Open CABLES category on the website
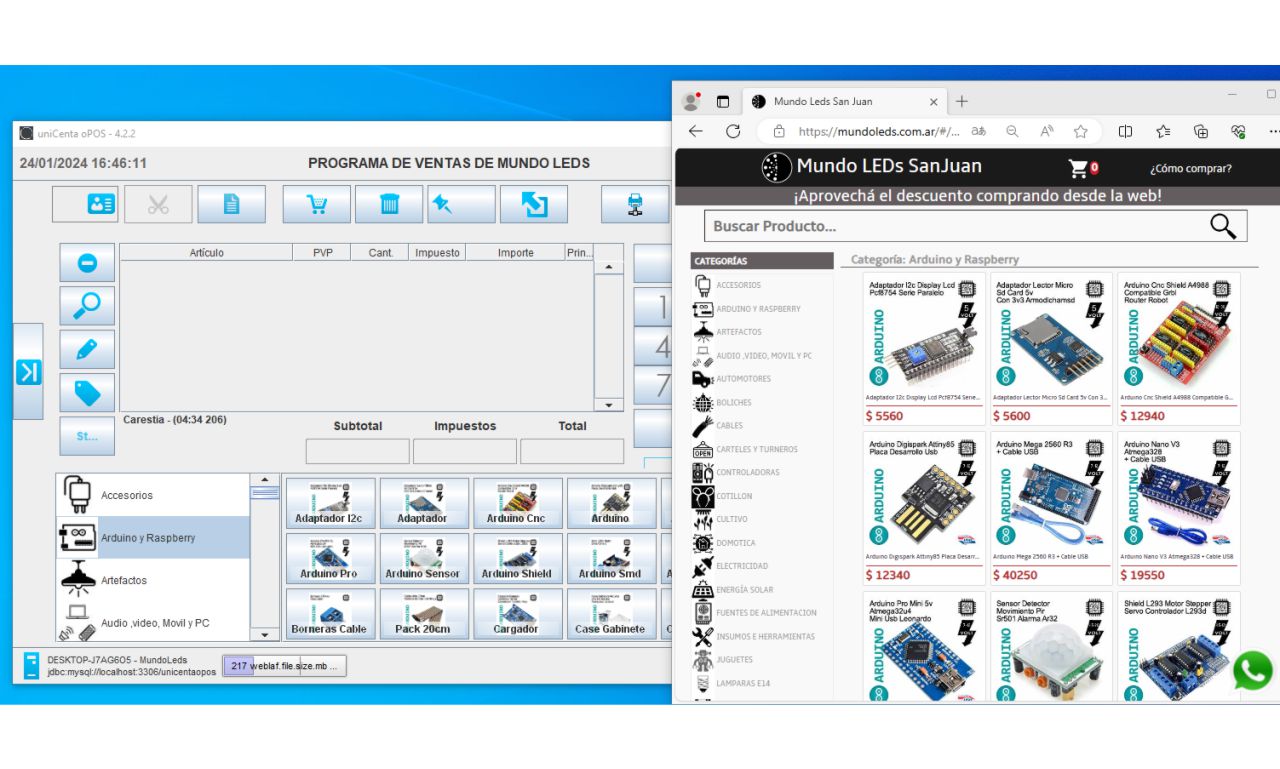 729,425
